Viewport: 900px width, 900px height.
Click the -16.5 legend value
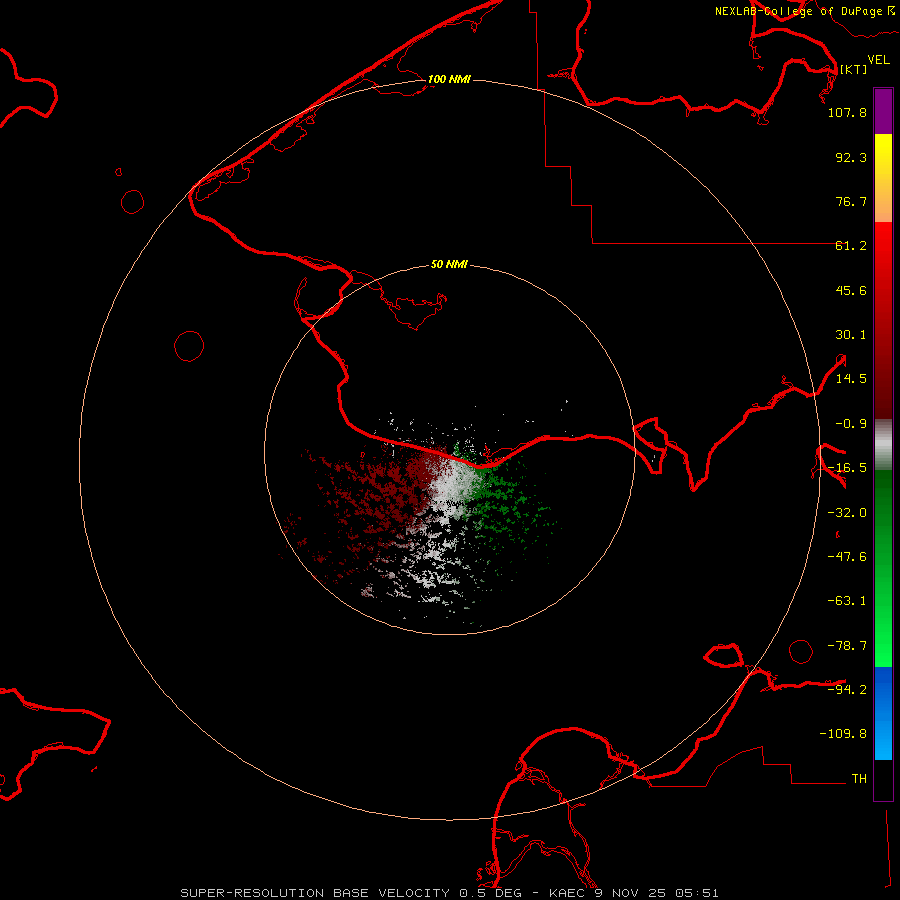coord(847,468)
